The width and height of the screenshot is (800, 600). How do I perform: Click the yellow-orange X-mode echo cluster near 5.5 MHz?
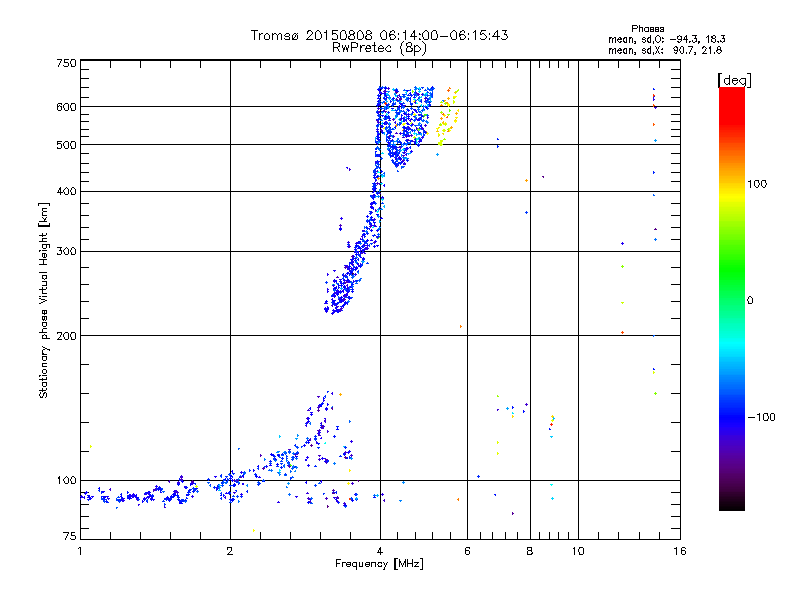[447, 117]
